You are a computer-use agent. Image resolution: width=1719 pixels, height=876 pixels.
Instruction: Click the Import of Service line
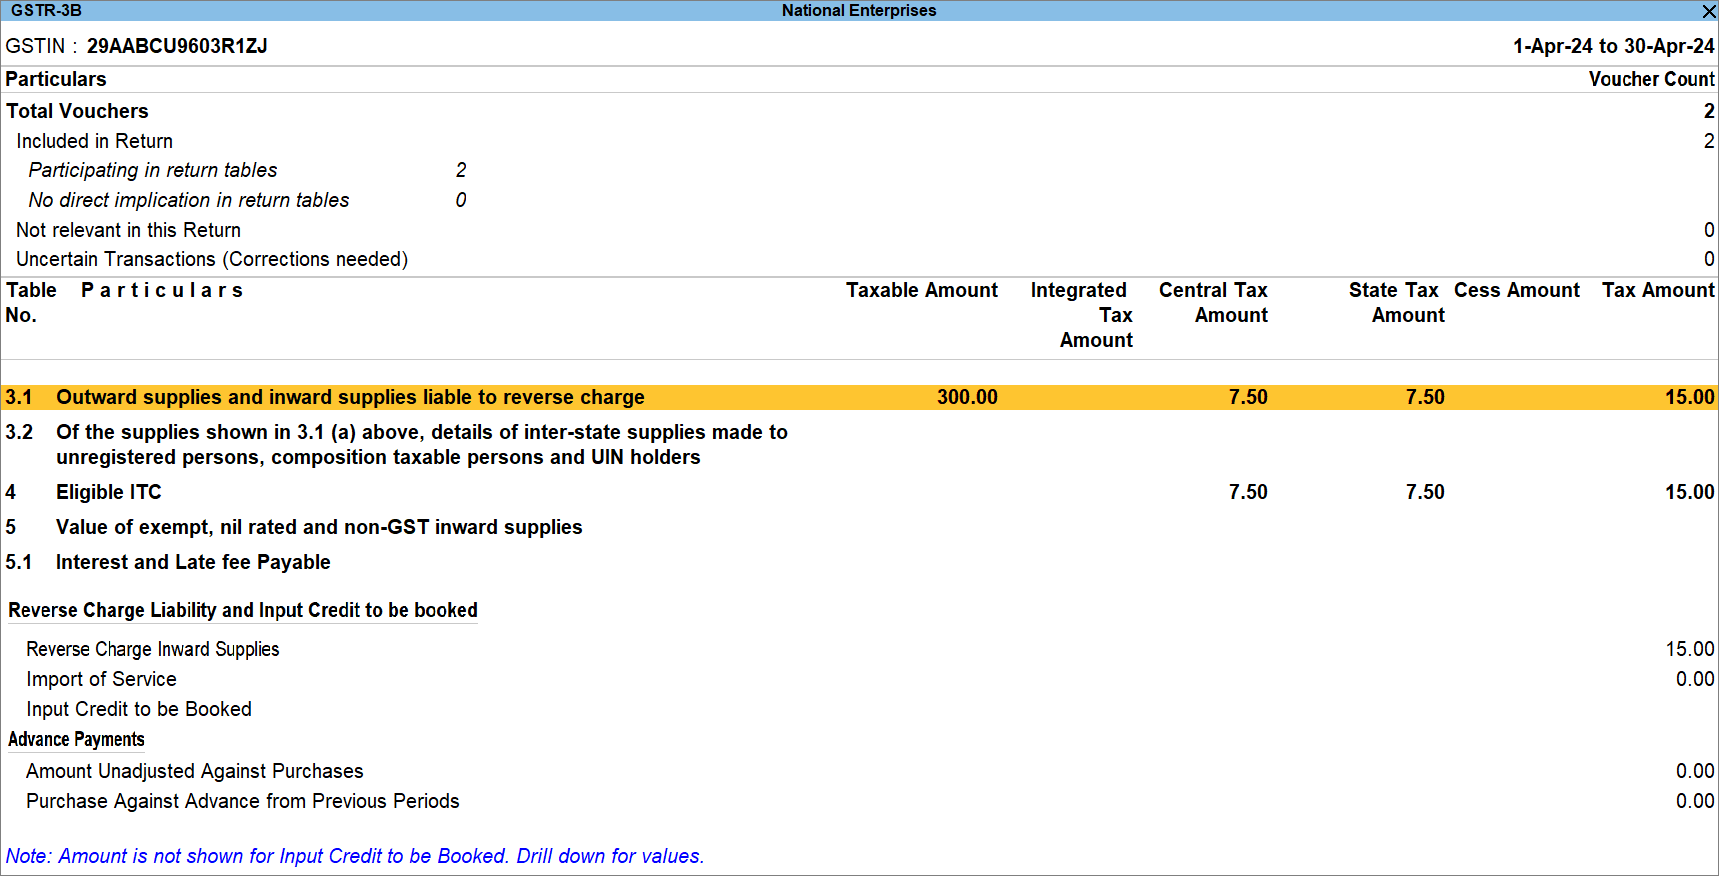(101, 679)
